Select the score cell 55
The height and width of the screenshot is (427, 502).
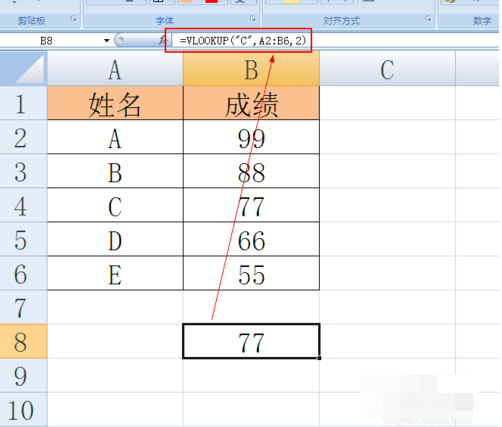251,273
